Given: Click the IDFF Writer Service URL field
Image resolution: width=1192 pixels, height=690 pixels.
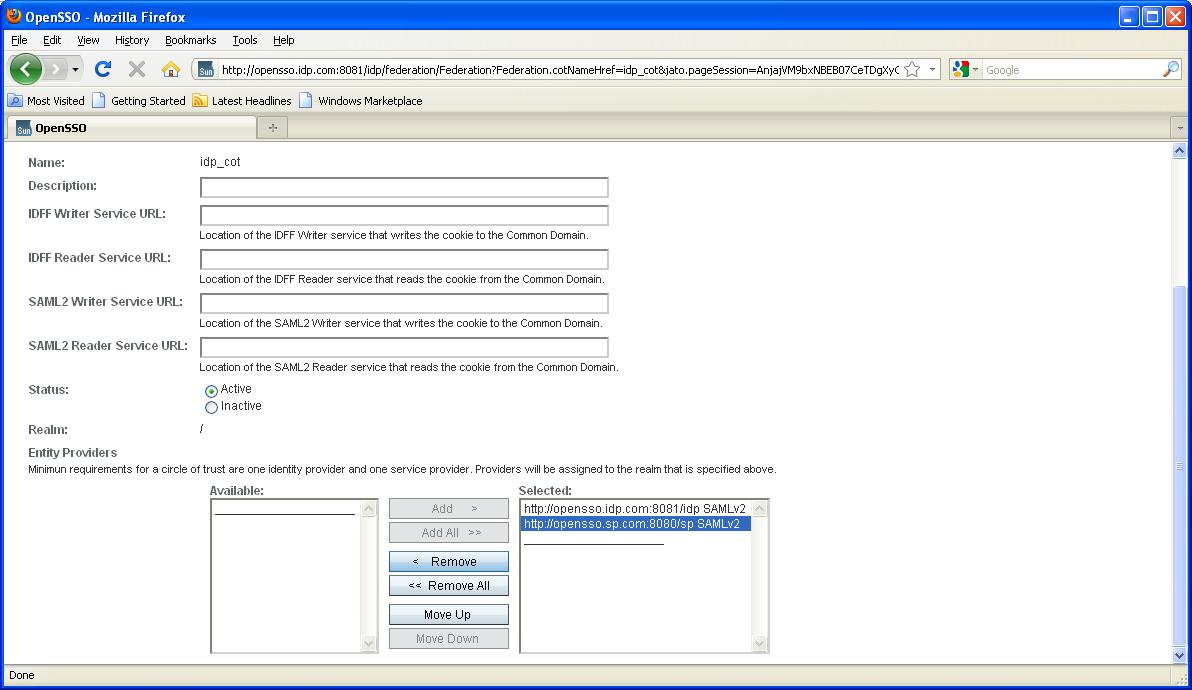Looking at the screenshot, I should click(x=404, y=215).
